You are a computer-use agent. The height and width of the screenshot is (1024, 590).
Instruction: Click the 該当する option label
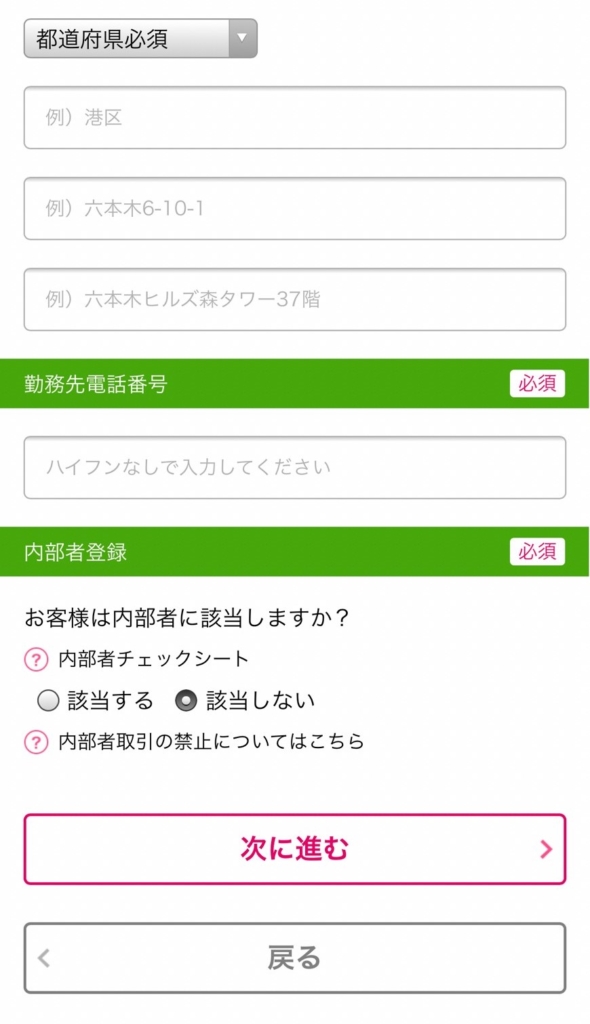pos(110,701)
